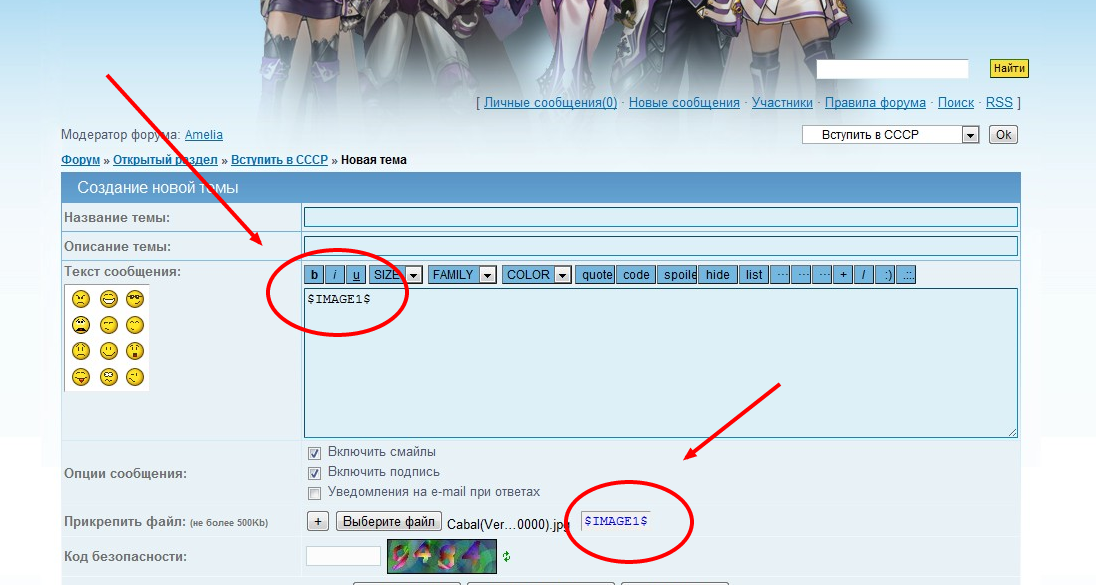
Task: Refresh the security code captcha image
Action: tap(507, 556)
